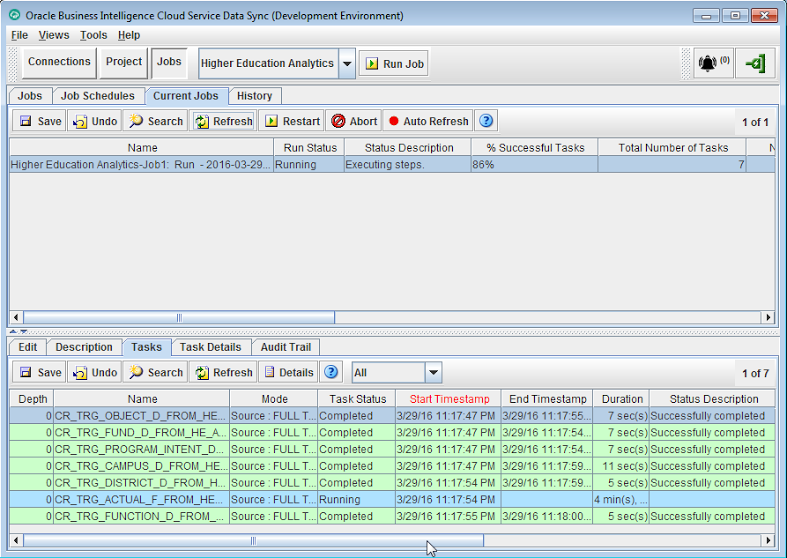Sort tasks by Start Timestamp header

[449, 399]
